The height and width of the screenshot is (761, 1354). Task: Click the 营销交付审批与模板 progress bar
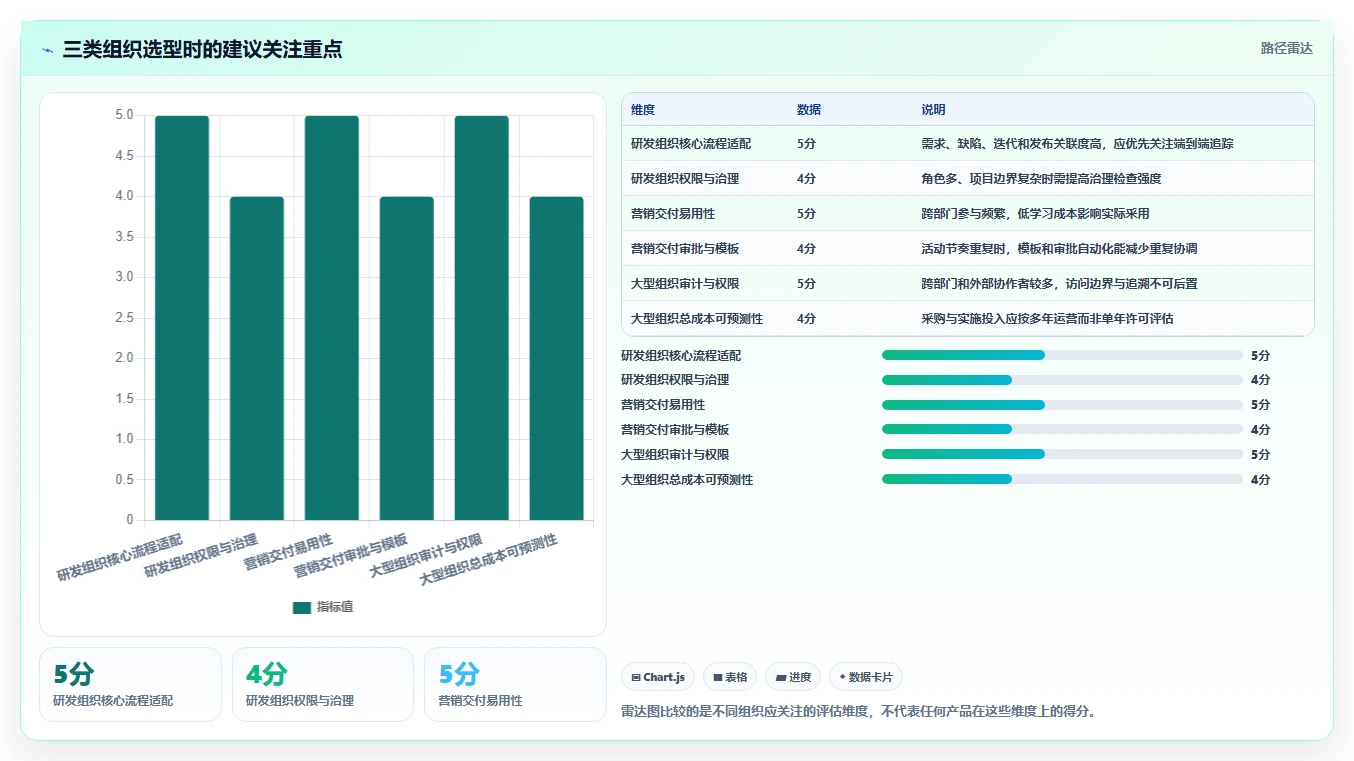tap(1062, 429)
